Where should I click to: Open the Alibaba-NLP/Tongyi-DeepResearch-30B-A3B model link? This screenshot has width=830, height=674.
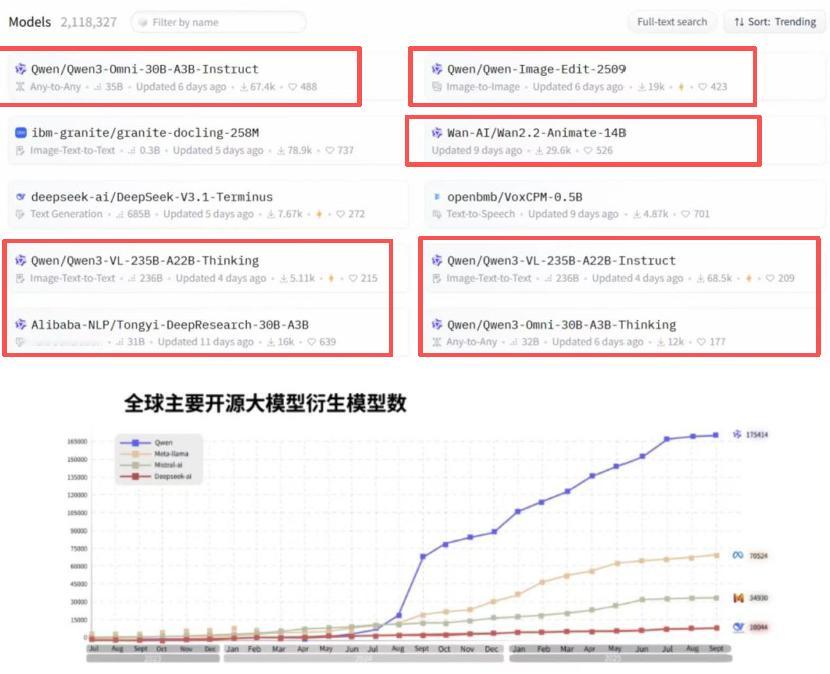170,325
